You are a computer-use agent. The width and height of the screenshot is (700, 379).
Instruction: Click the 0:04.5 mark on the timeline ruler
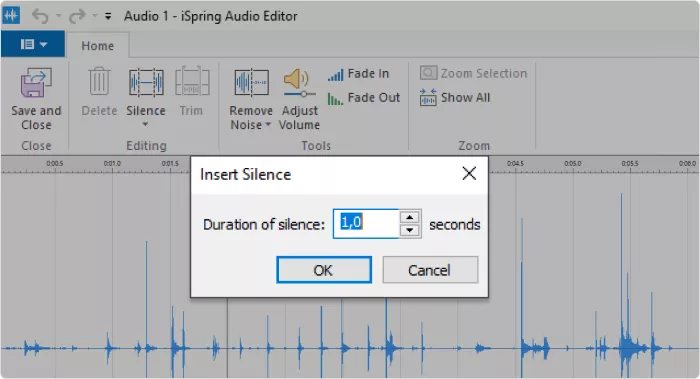click(515, 164)
